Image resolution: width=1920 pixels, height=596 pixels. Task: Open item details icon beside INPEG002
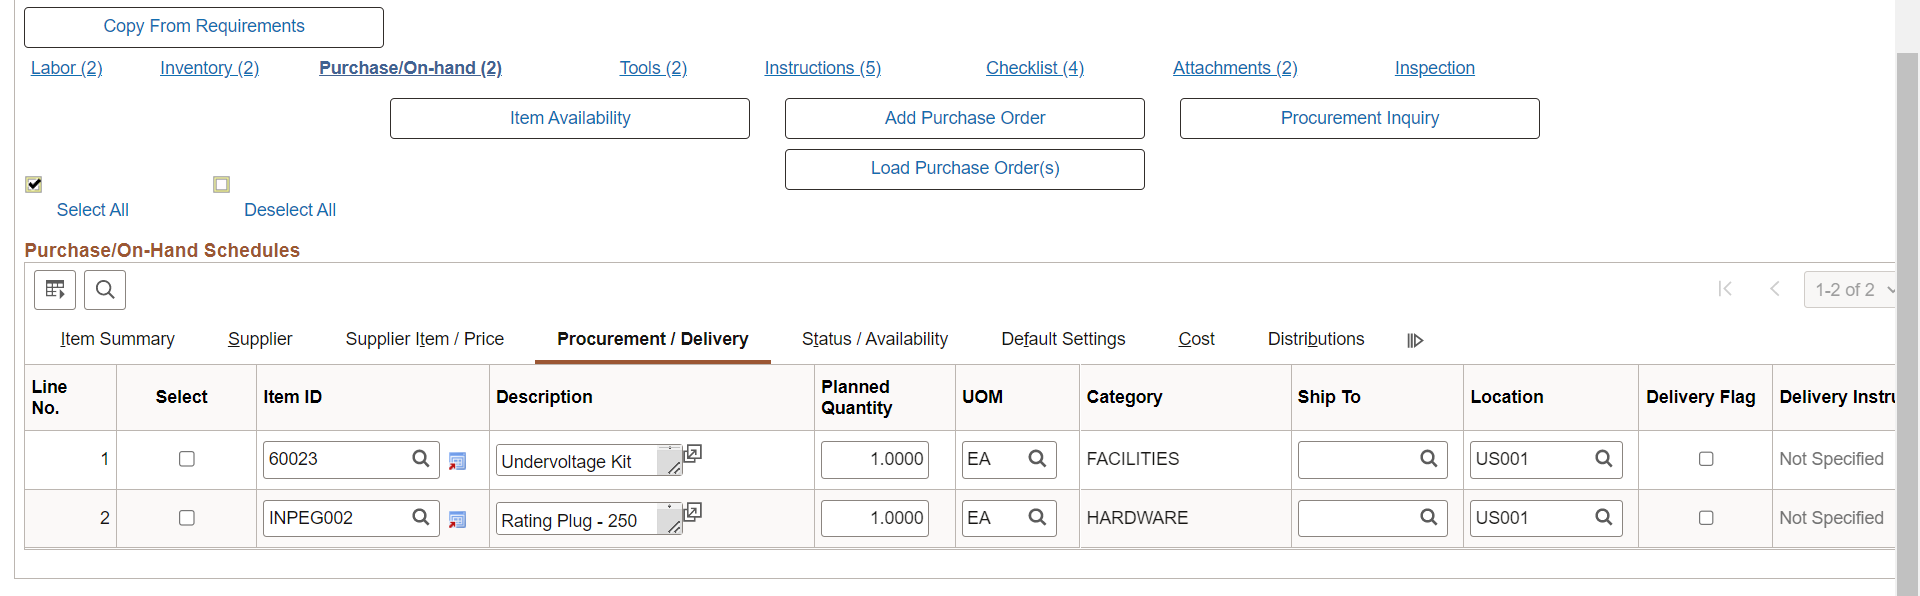(457, 520)
